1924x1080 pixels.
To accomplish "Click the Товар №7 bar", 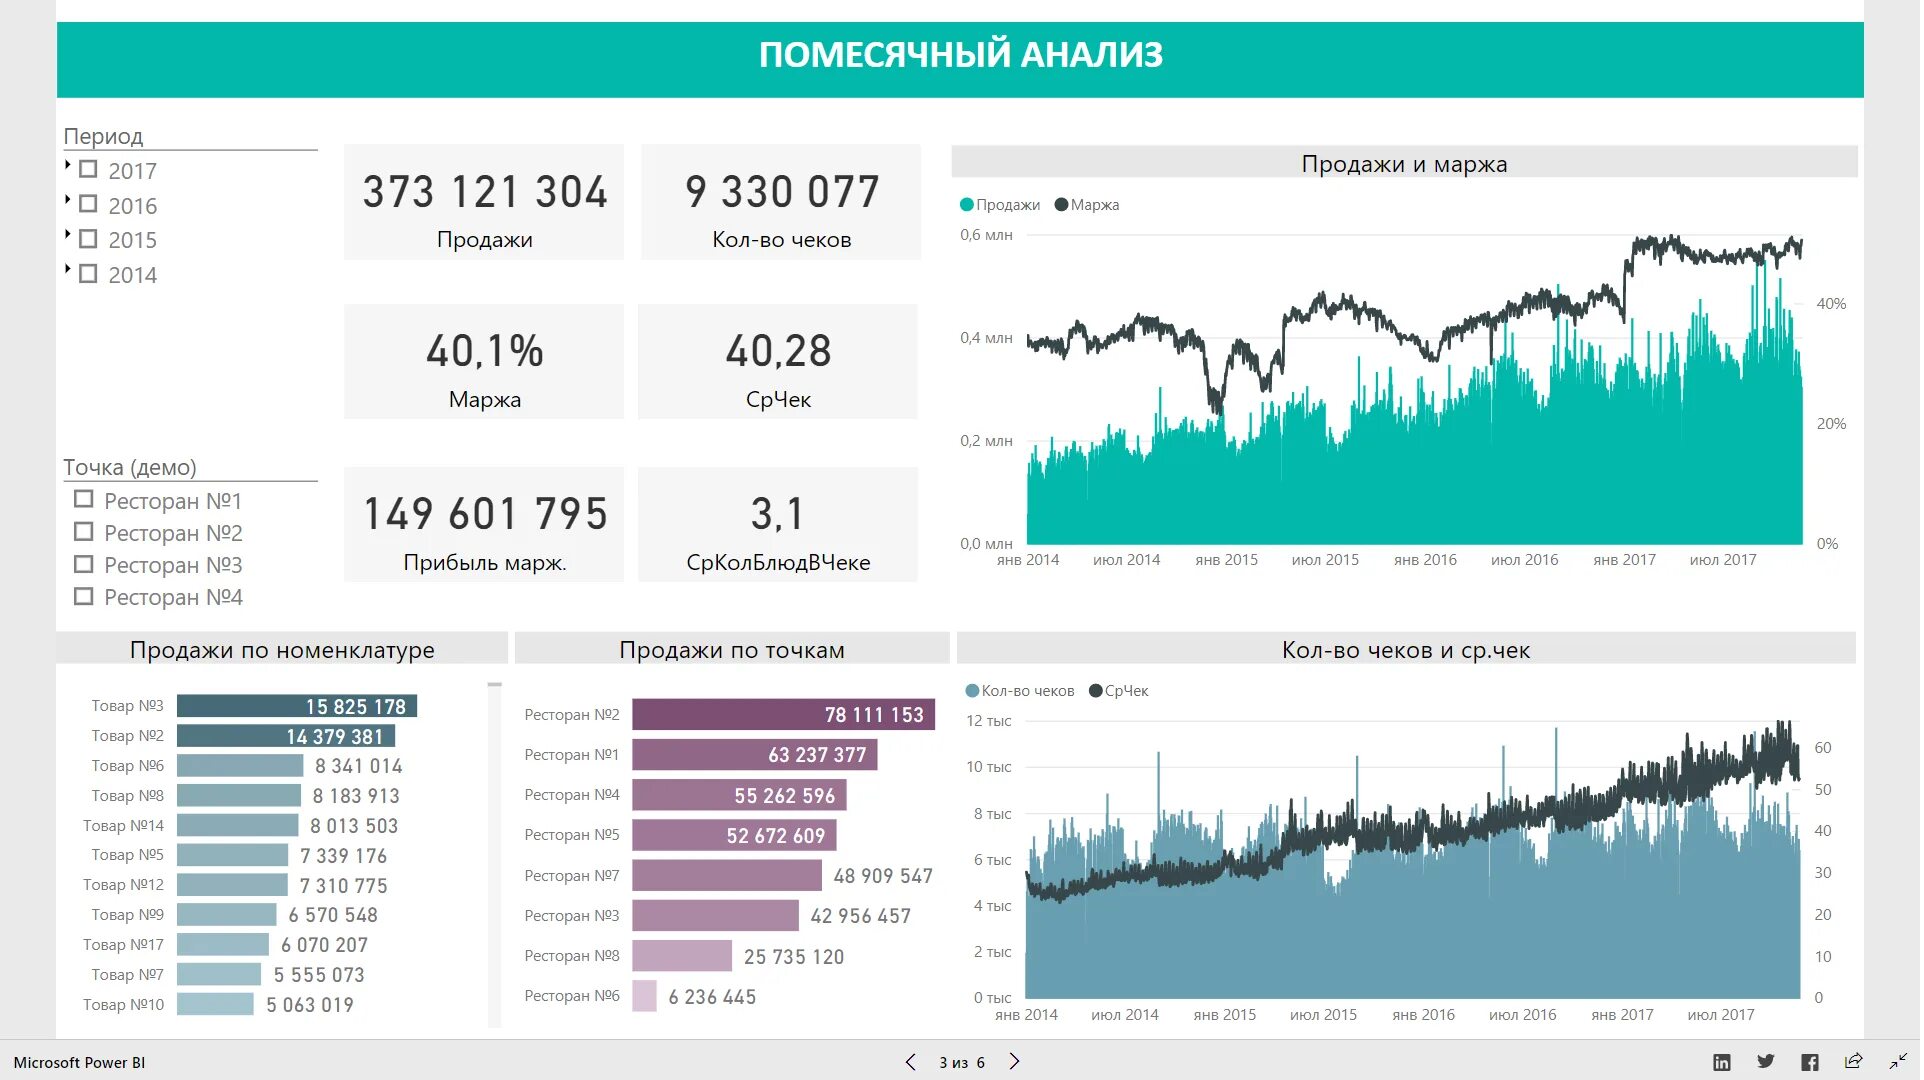I will [x=220, y=976].
